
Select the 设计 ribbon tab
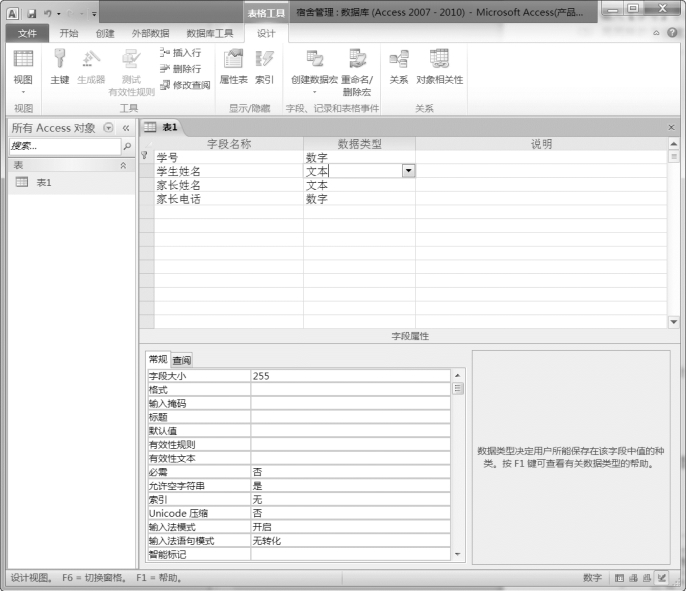pyautogui.click(x=266, y=33)
